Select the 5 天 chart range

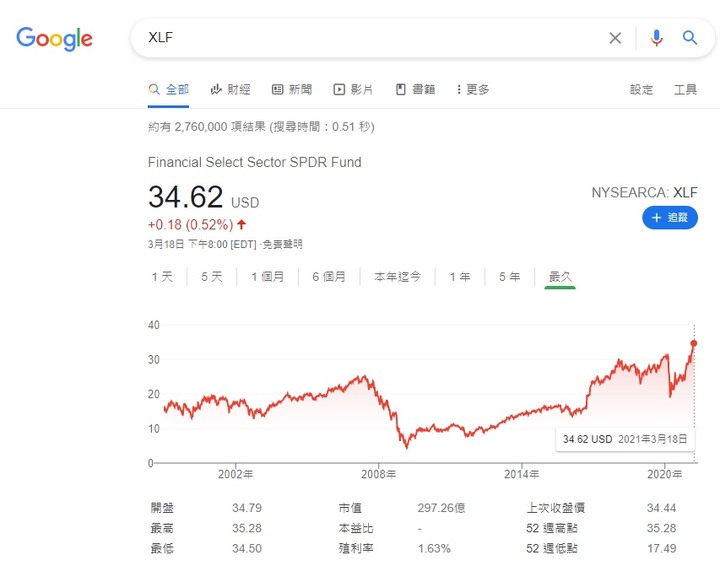click(x=212, y=277)
